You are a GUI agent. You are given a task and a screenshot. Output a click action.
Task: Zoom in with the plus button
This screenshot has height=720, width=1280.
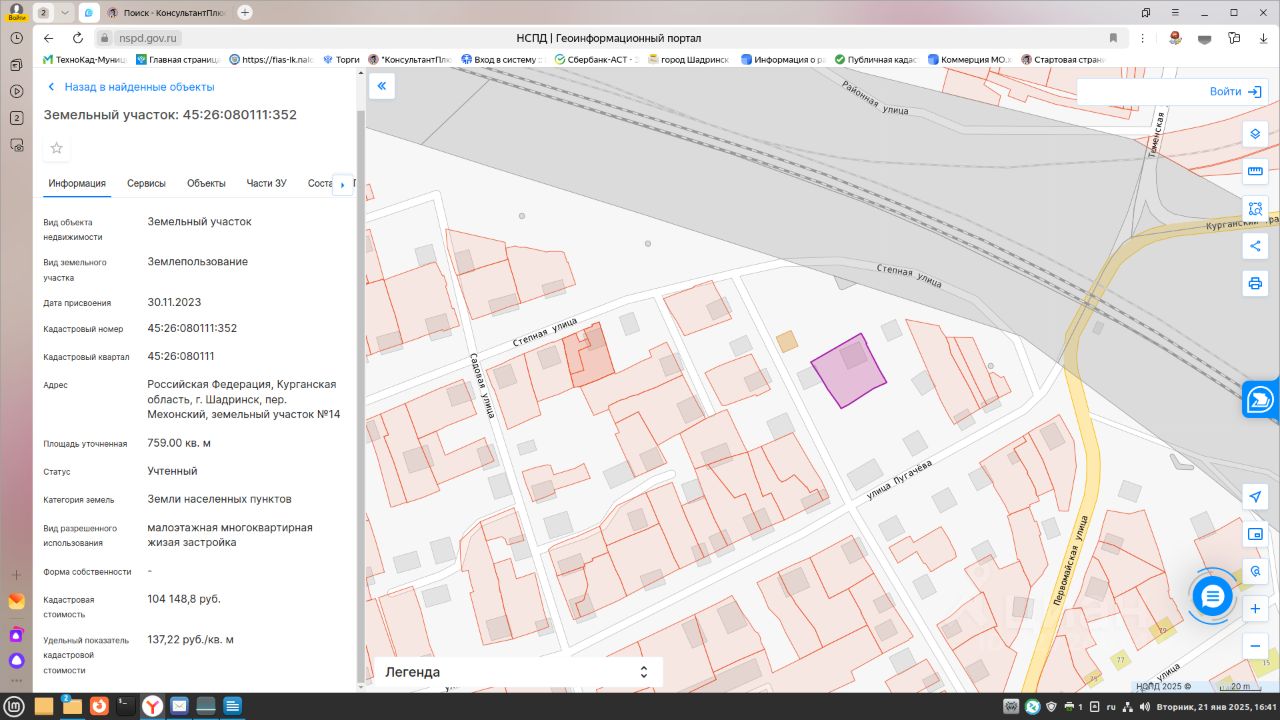point(1255,608)
